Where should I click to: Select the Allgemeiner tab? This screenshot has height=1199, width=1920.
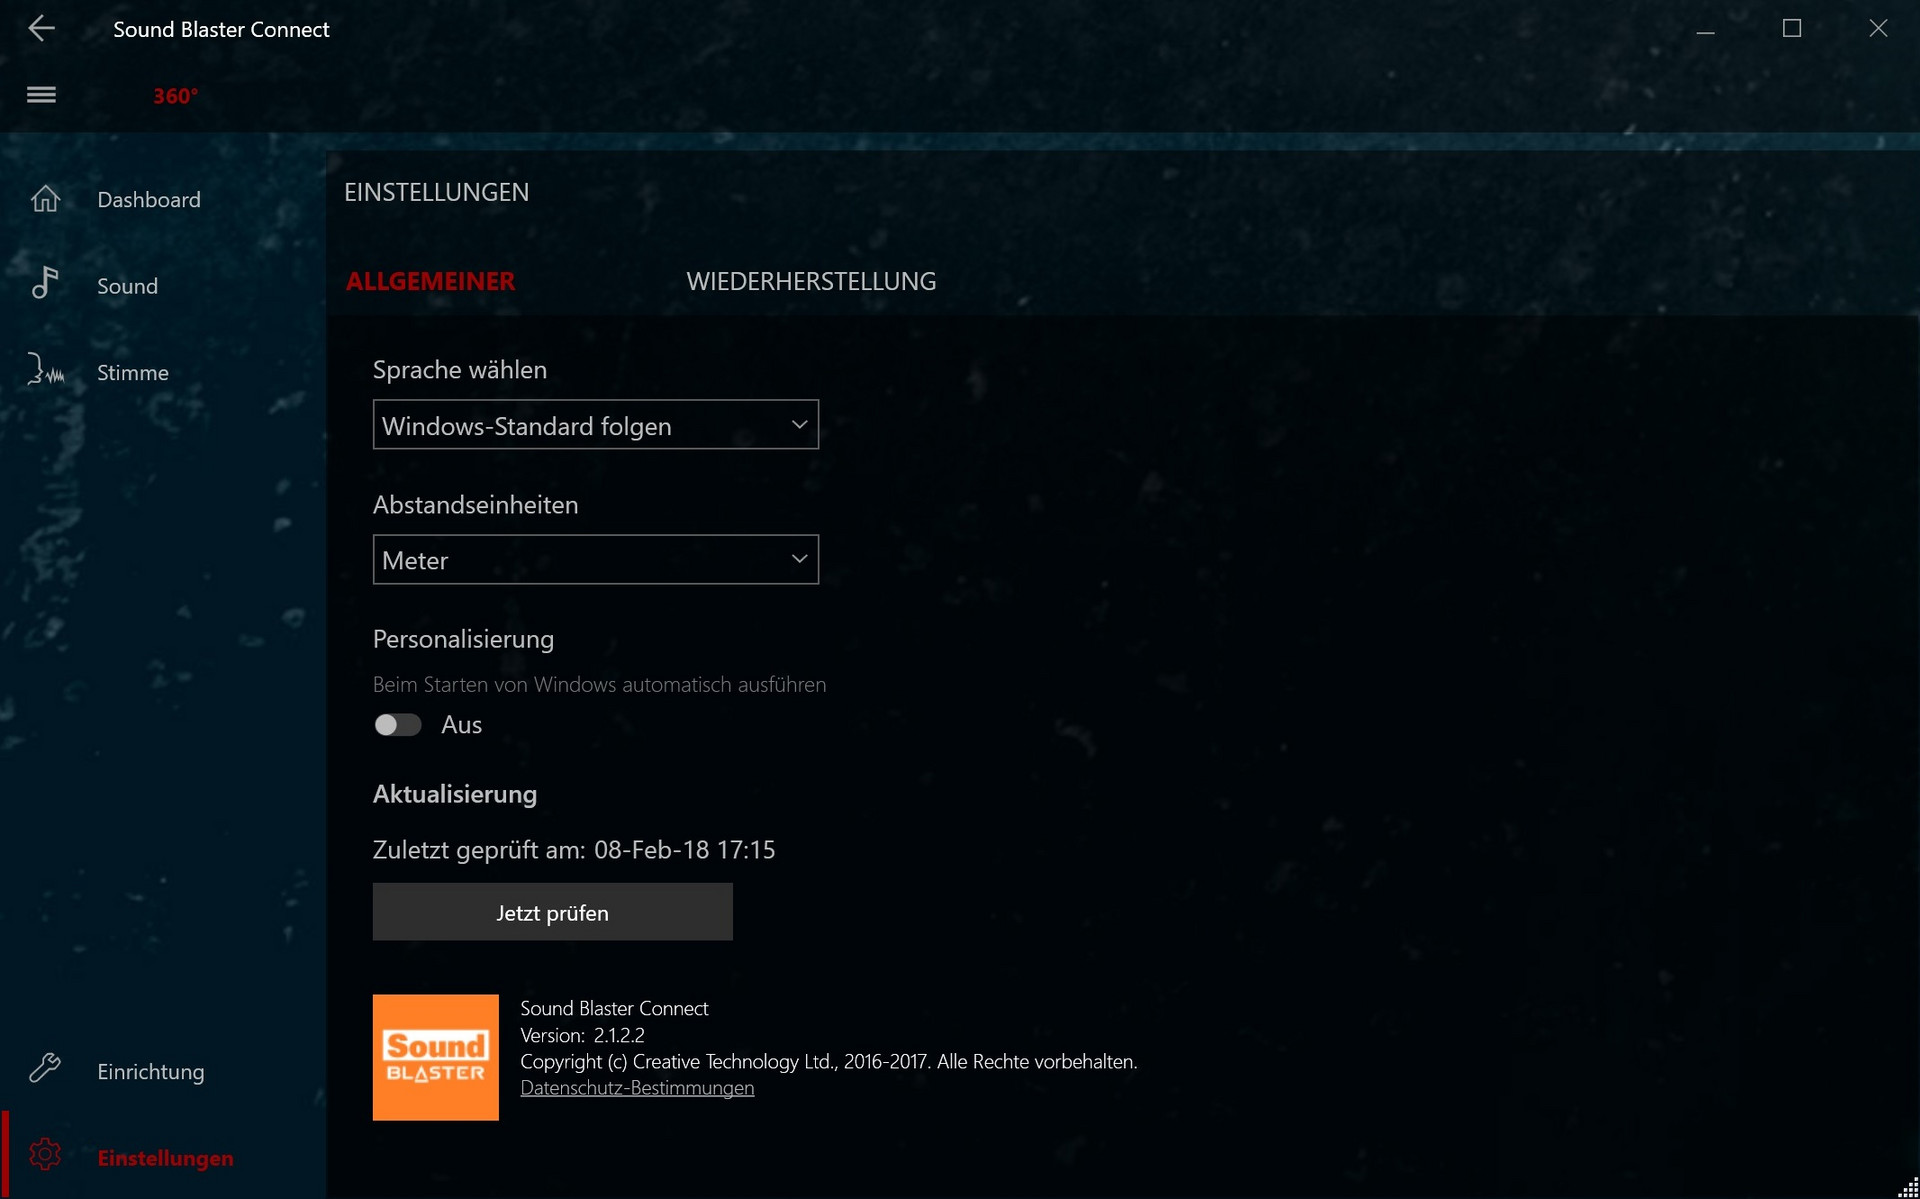pyautogui.click(x=431, y=282)
